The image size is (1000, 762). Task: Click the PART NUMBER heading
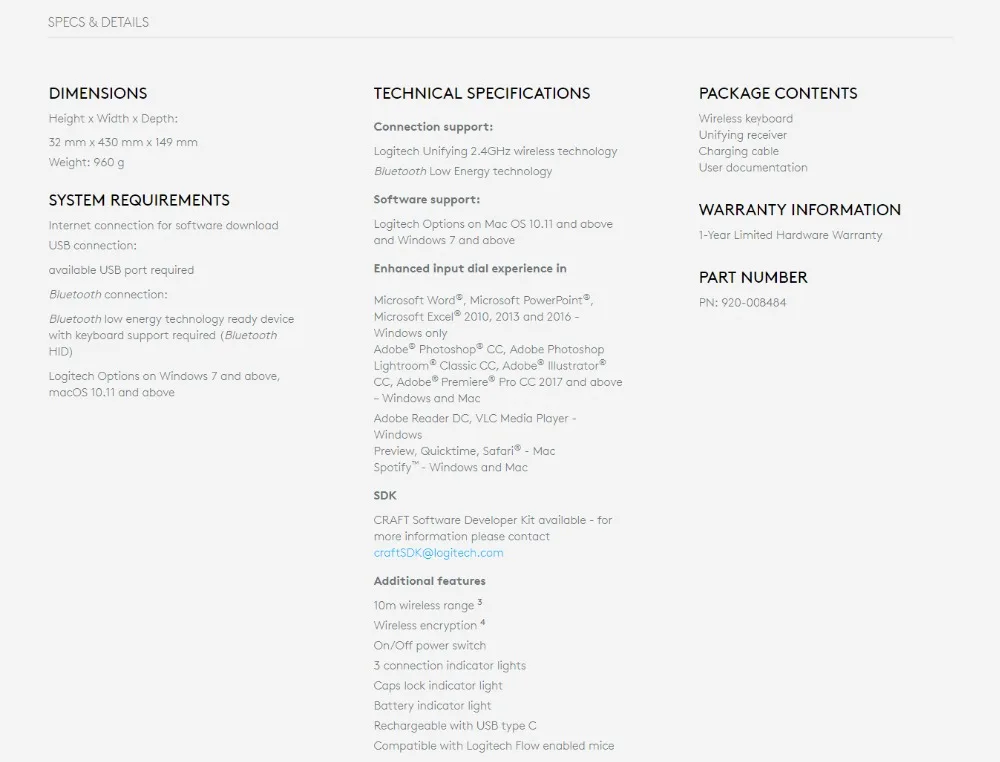(x=753, y=277)
